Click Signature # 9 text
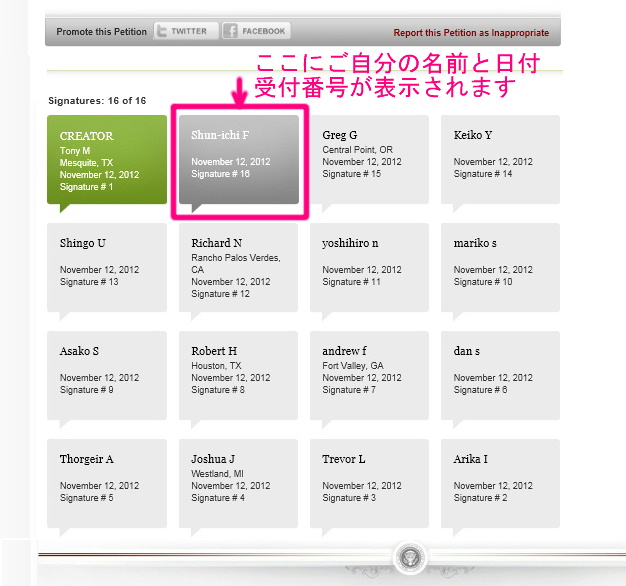The image size is (626, 586). pos(87,390)
